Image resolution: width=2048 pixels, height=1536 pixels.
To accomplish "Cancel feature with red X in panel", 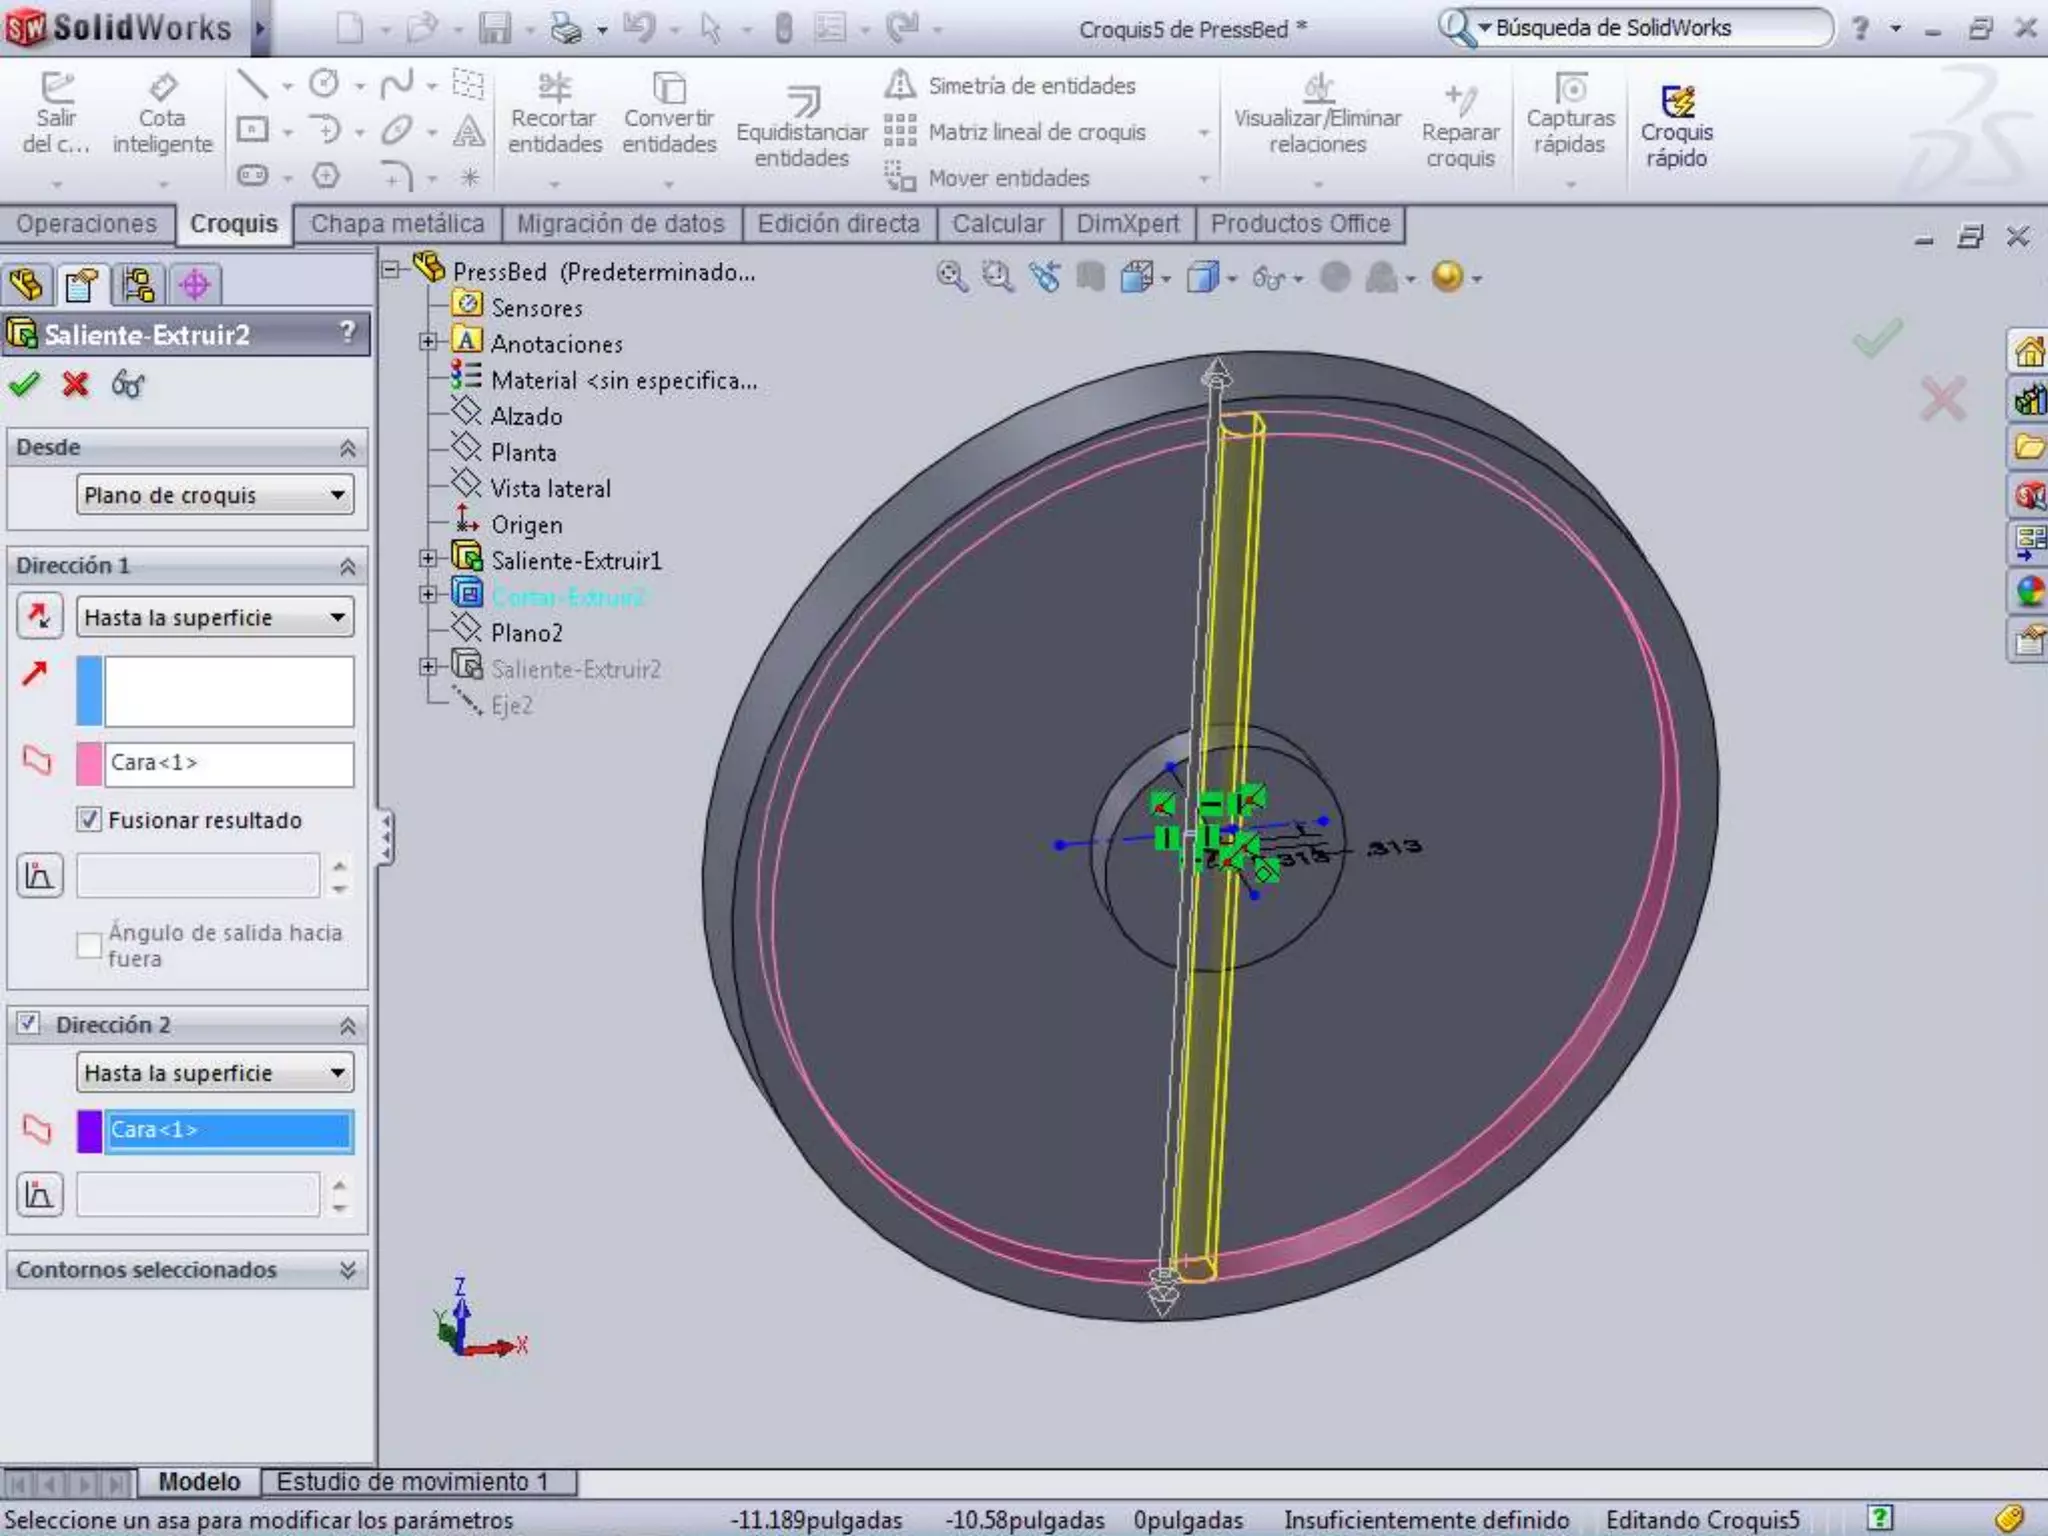I will tap(75, 384).
